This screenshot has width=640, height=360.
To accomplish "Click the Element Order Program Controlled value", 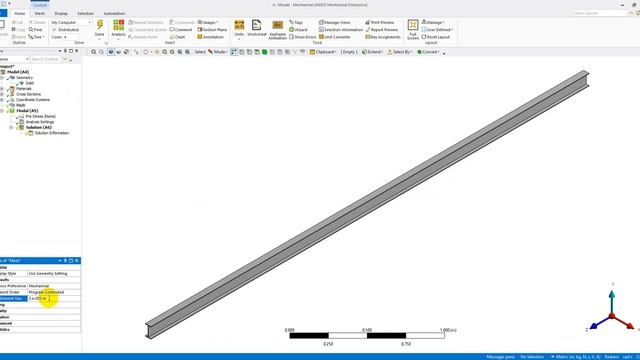I will pyautogui.click(x=54, y=292).
